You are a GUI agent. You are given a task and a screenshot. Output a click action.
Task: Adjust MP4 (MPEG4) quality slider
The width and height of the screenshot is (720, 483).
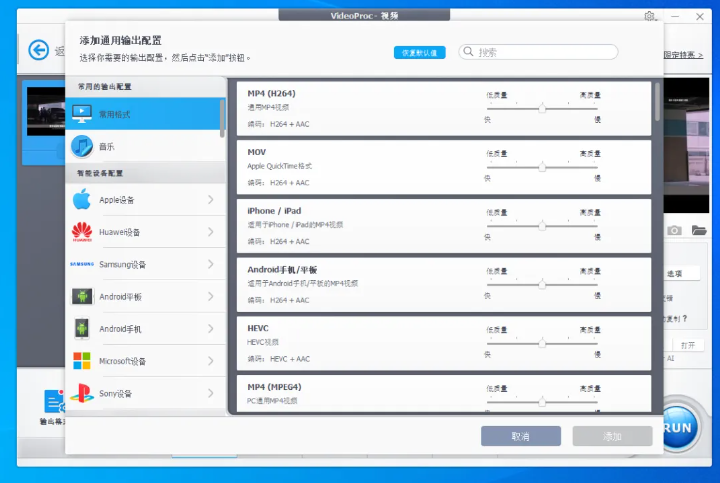(542, 402)
